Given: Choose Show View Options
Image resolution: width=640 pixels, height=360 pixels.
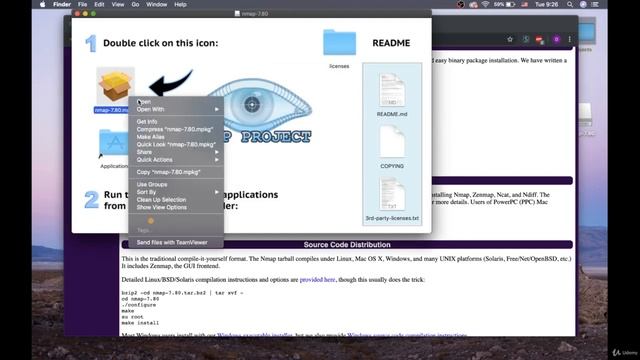Looking at the screenshot, I should (x=176, y=207).
